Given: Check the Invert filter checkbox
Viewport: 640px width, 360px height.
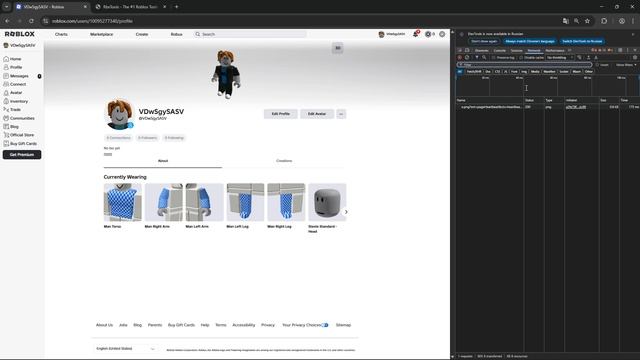Looking at the screenshot, I should tap(597, 65).
